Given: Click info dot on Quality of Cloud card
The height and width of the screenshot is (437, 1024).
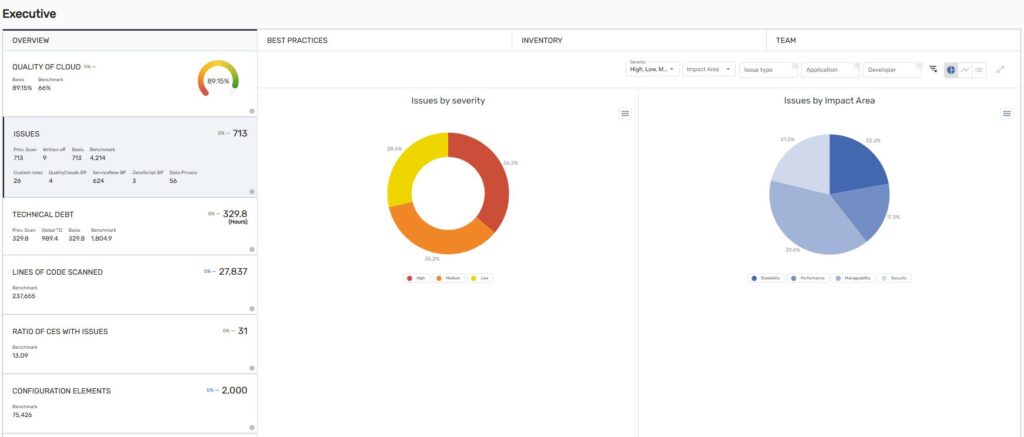Looking at the screenshot, I should (x=251, y=111).
